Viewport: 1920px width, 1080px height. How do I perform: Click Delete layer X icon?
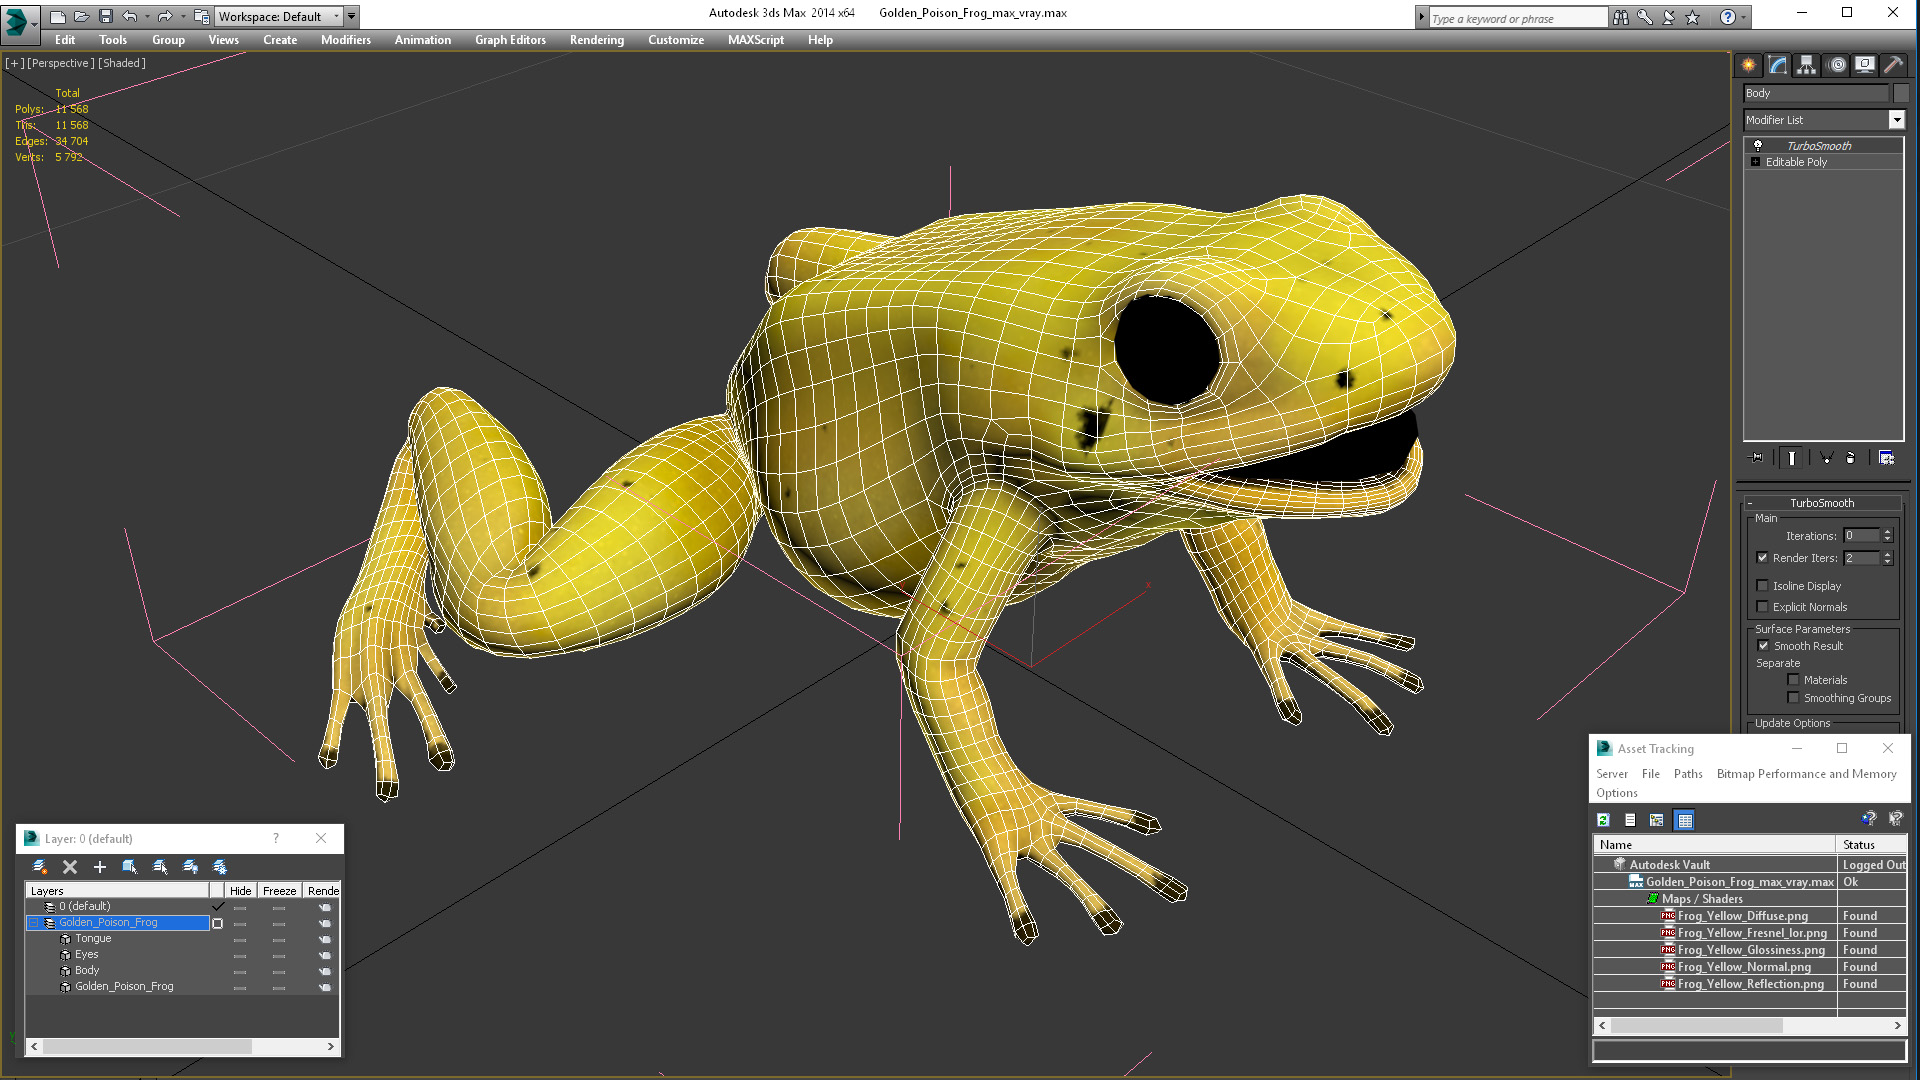coord(70,867)
